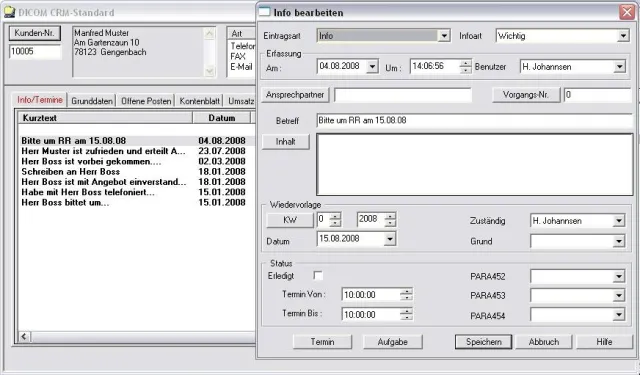
Task: Click the DICOM CRM-Standard window icon
Action: pos(9,12)
